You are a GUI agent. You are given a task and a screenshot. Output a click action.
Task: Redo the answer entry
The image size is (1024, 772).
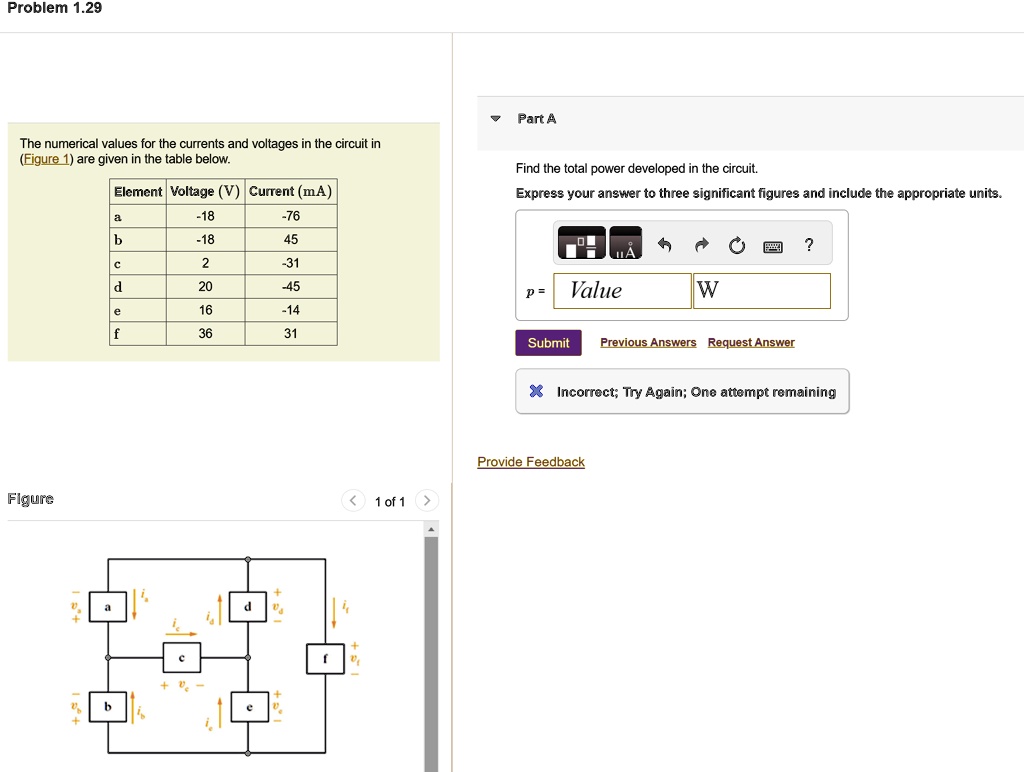701,244
